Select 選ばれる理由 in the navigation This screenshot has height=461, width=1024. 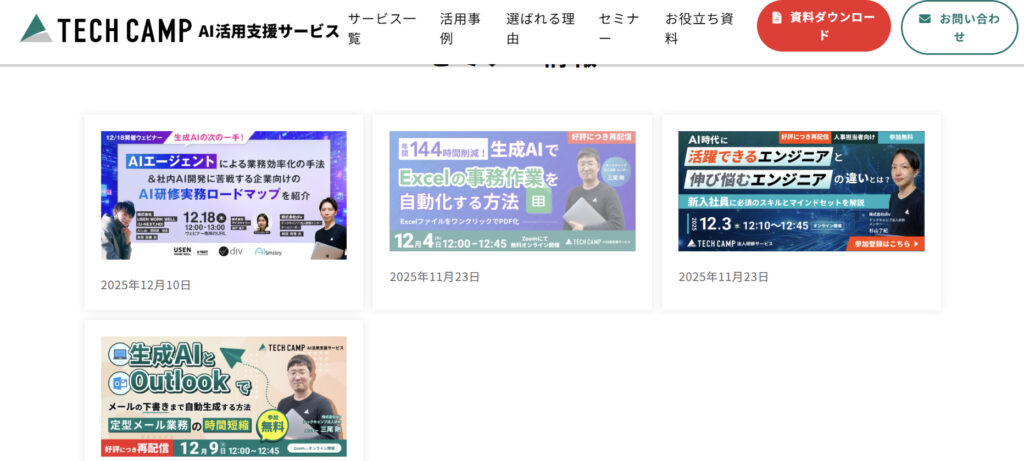point(540,28)
